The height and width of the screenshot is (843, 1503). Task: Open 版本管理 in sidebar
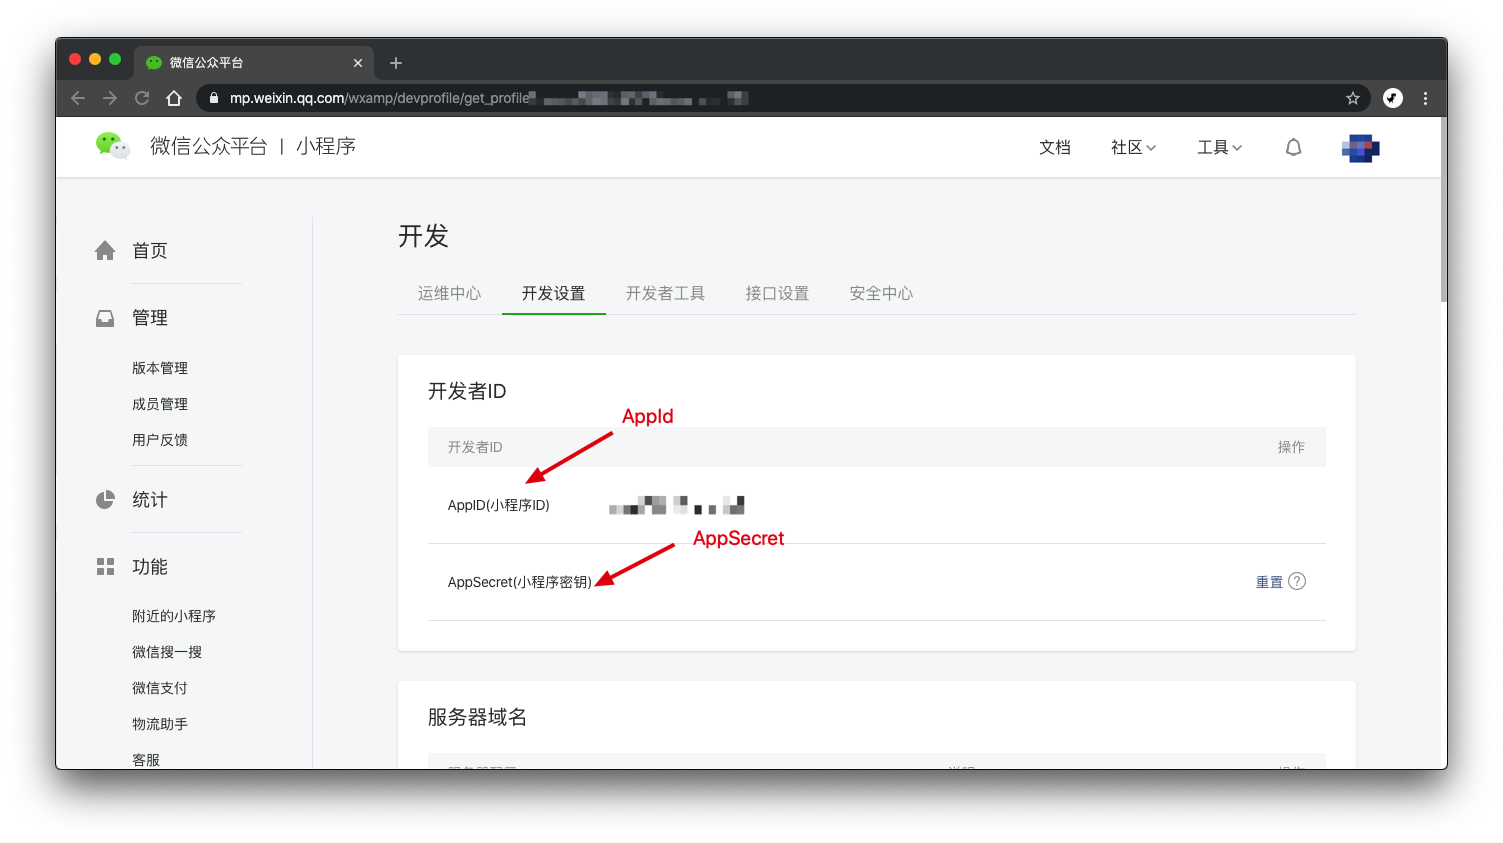(x=160, y=368)
